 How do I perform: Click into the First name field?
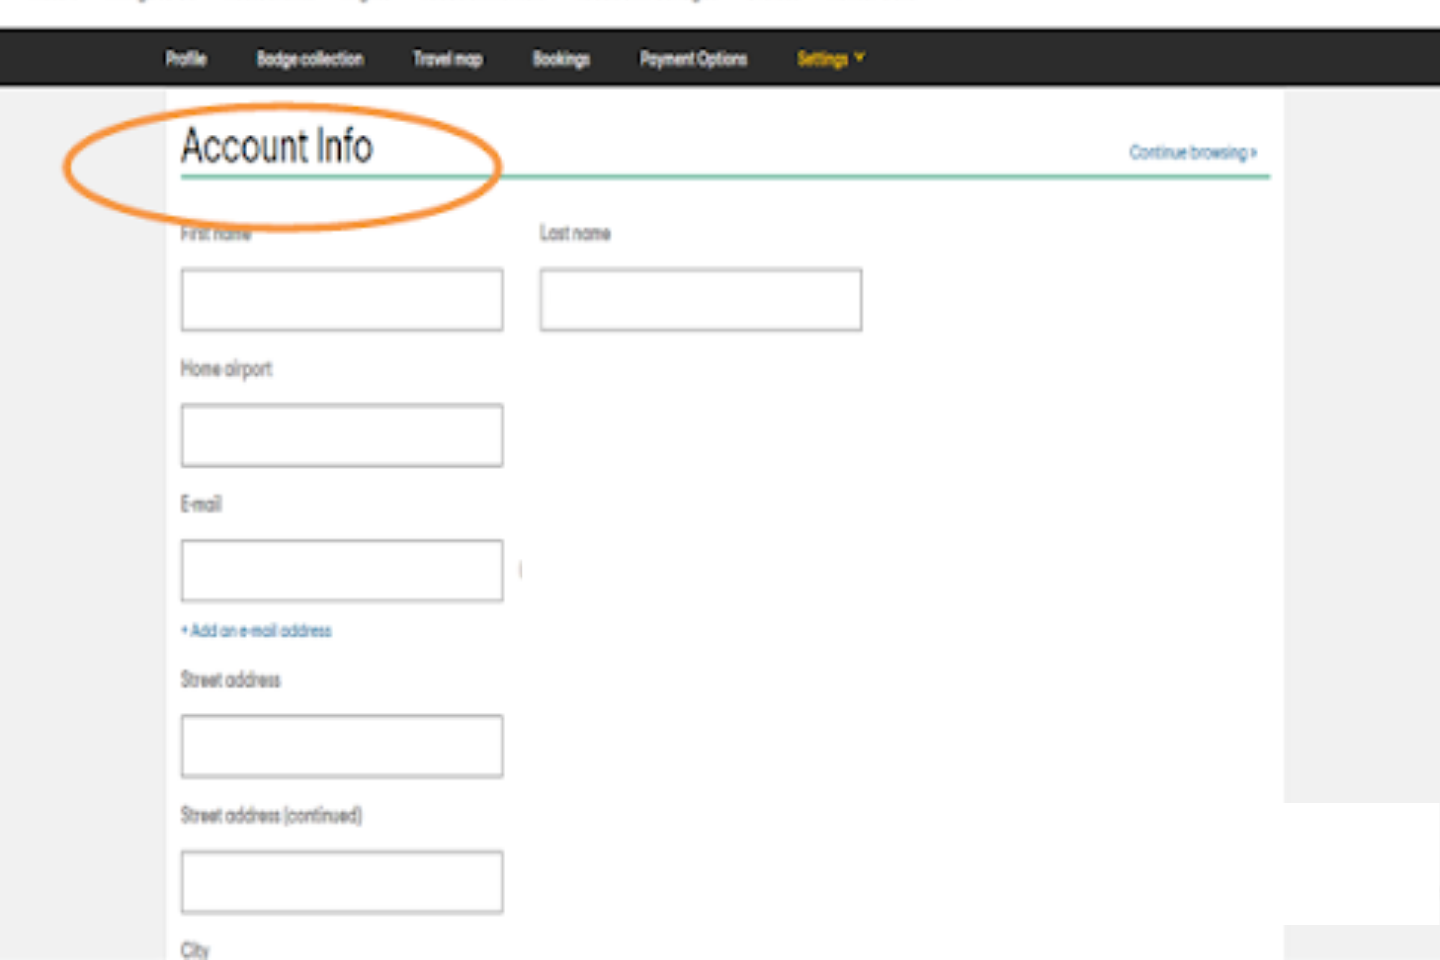click(x=341, y=299)
